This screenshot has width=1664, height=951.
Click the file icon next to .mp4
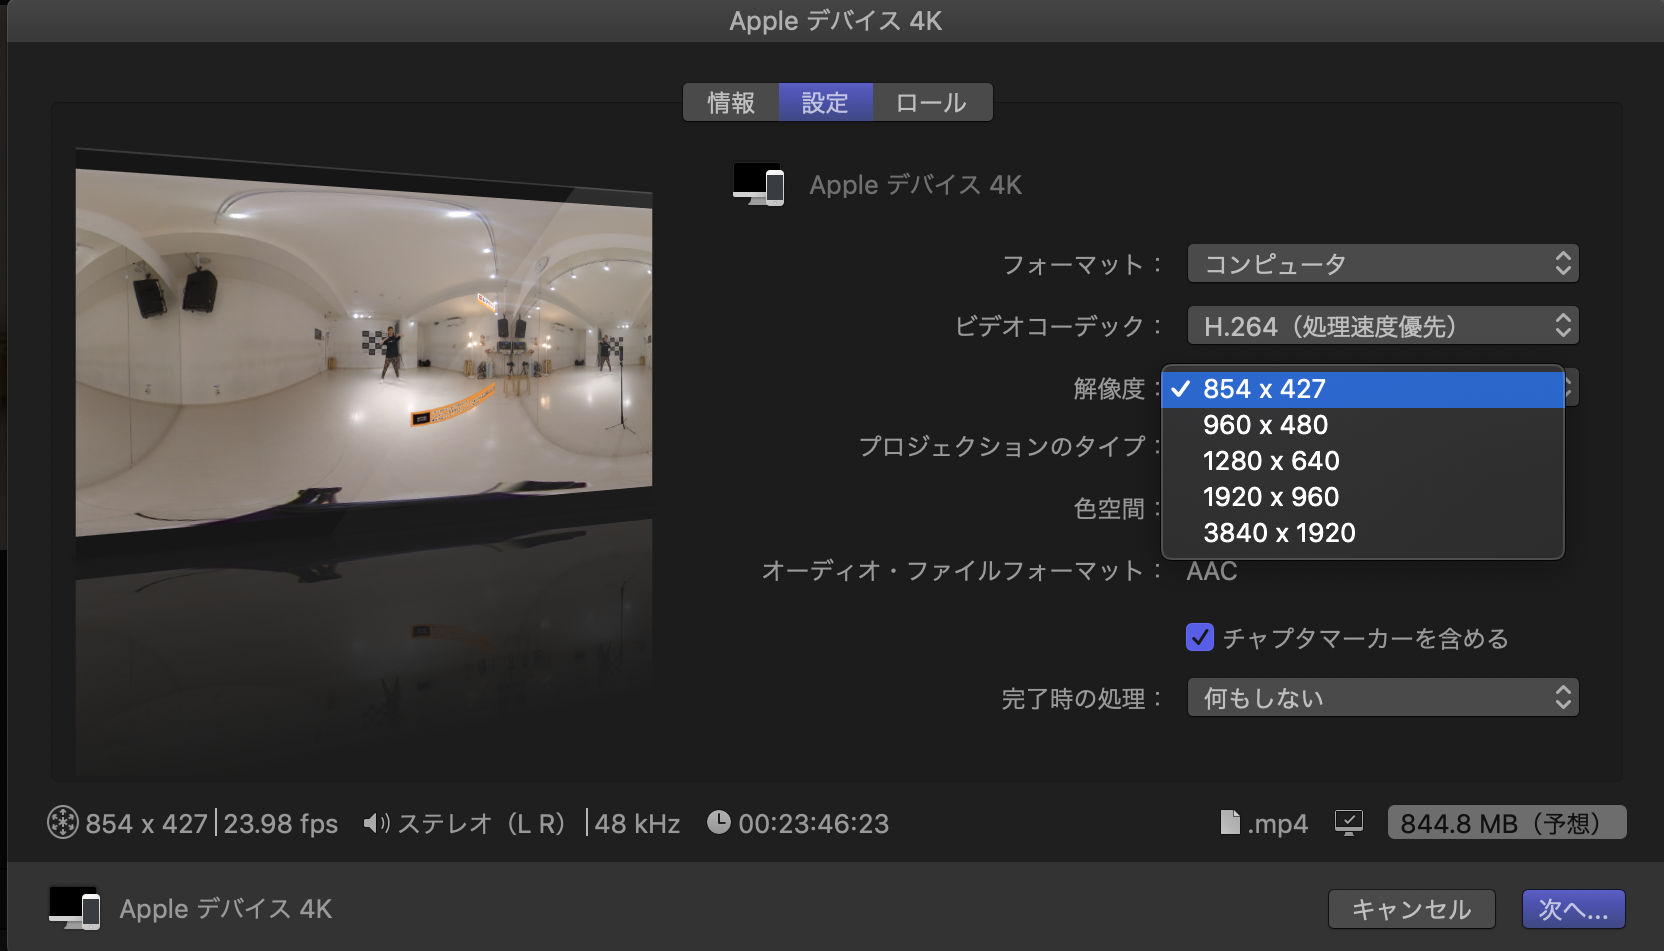click(1230, 822)
